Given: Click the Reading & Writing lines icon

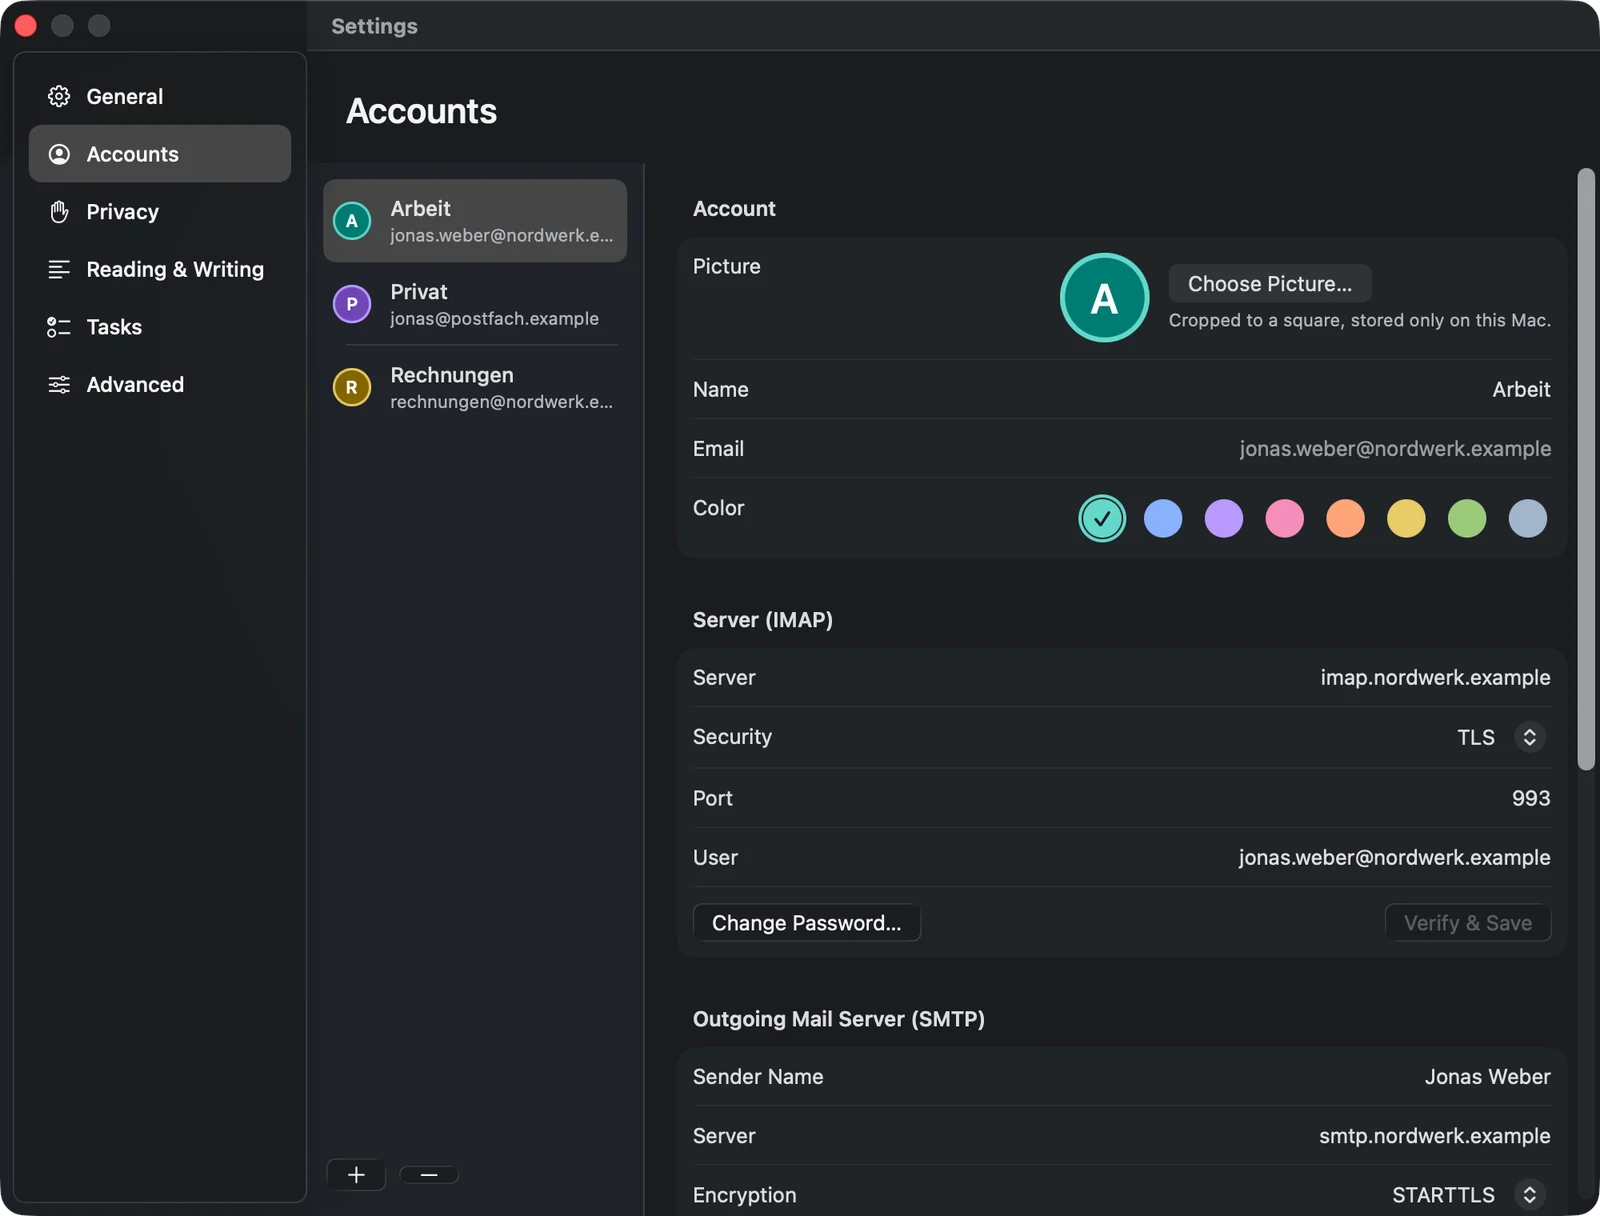Looking at the screenshot, I should click(x=59, y=269).
